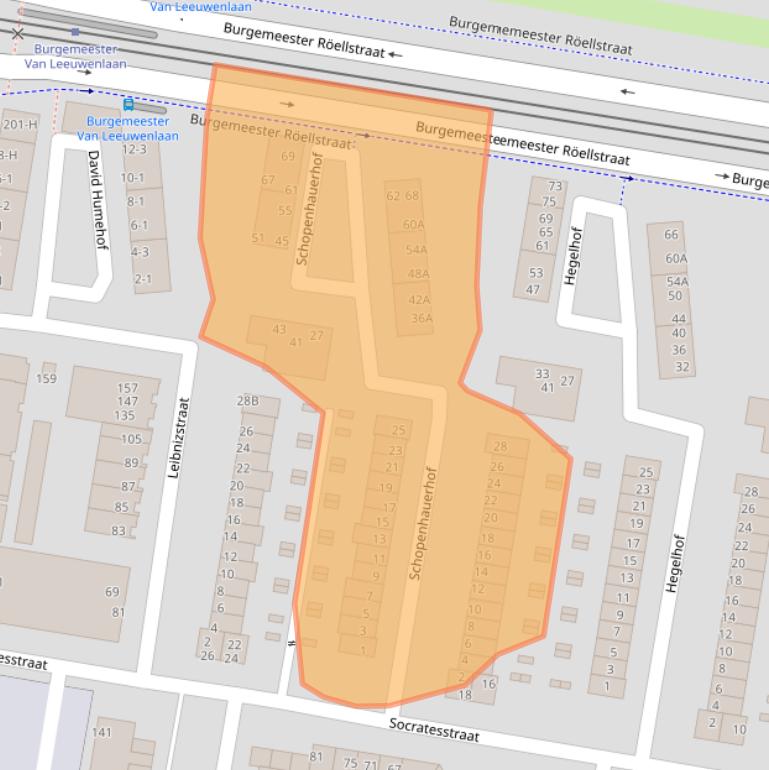Click building number 141 at the bottom left
The image size is (769, 770).
(x=102, y=733)
